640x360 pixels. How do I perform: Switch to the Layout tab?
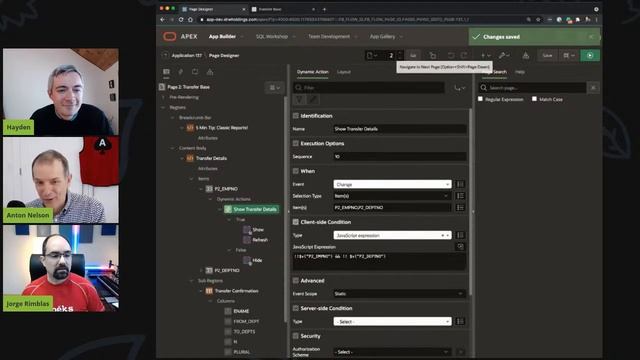pyautogui.click(x=344, y=72)
